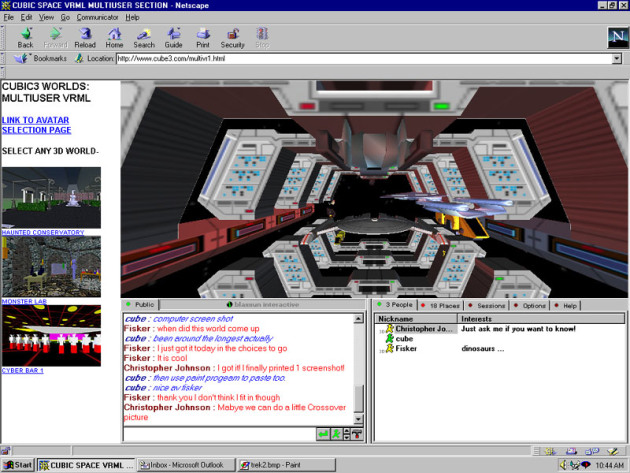630x473 pixels.
Task: Click the chat scrollbar down arrow
Action: [358, 420]
